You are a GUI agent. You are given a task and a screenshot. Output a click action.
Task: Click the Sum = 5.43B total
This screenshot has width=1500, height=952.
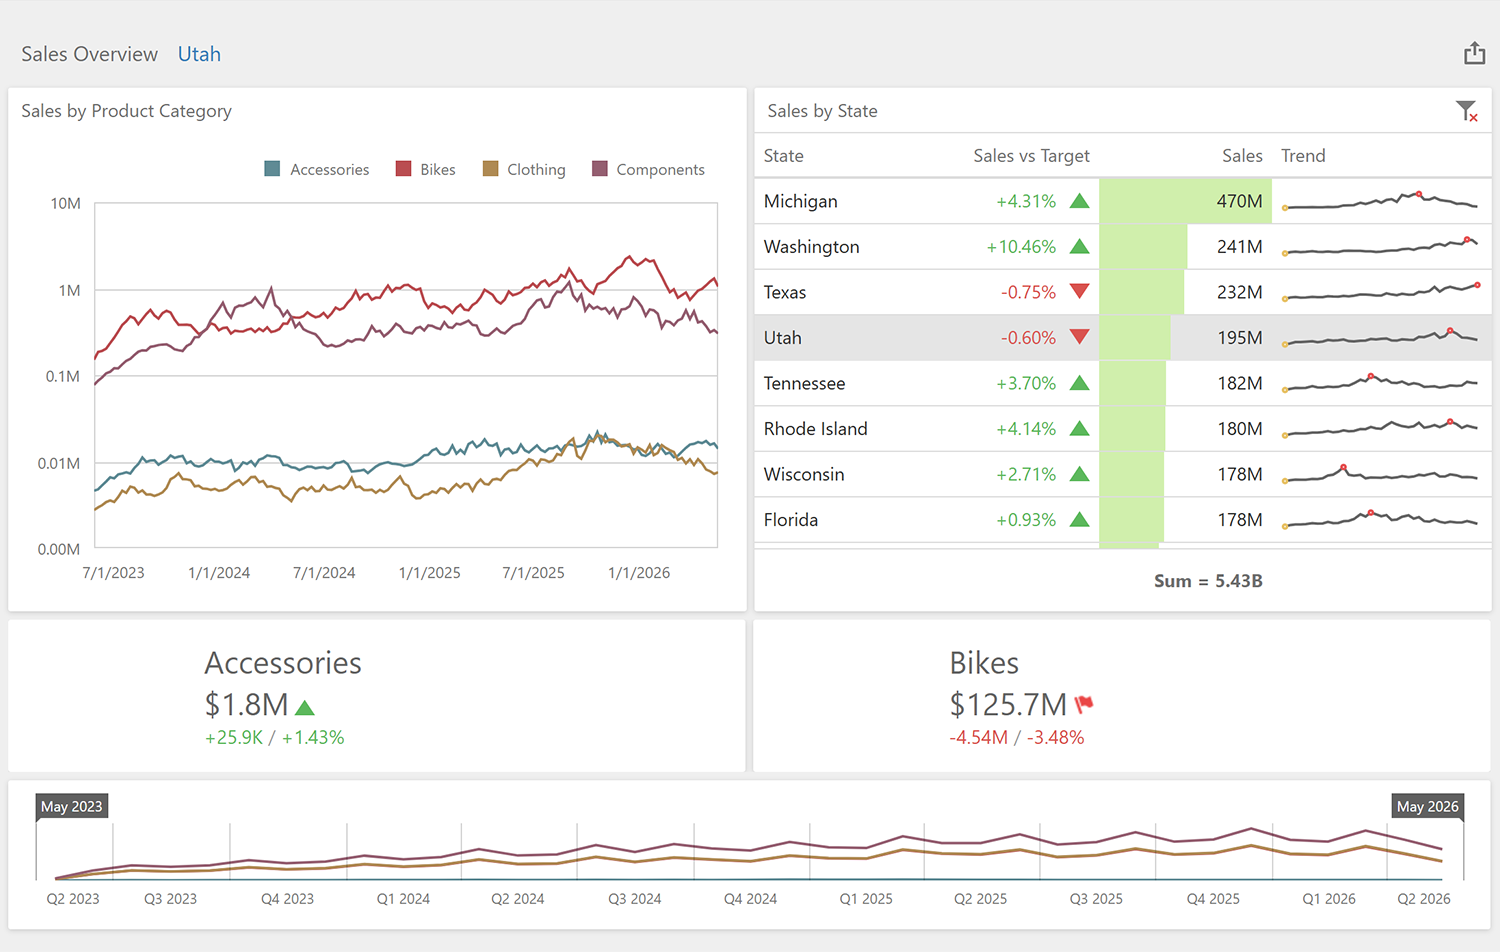point(1208,581)
